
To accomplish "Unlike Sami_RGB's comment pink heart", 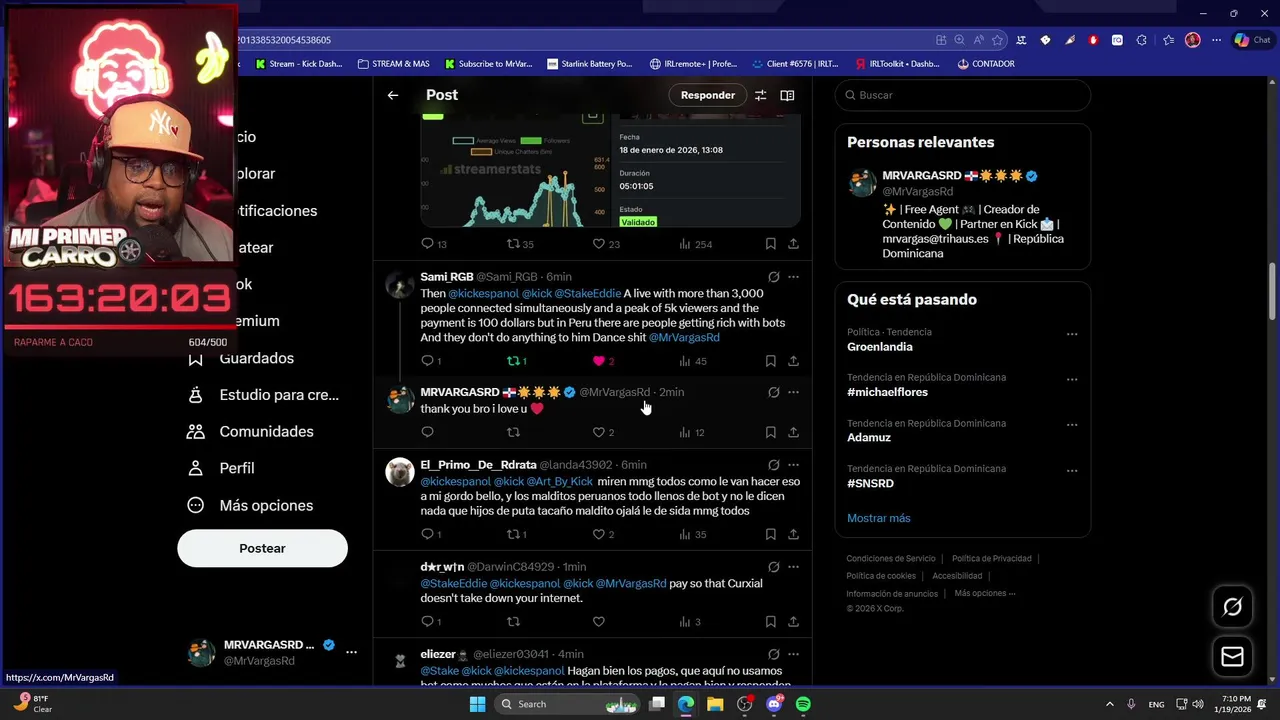I will (599, 361).
